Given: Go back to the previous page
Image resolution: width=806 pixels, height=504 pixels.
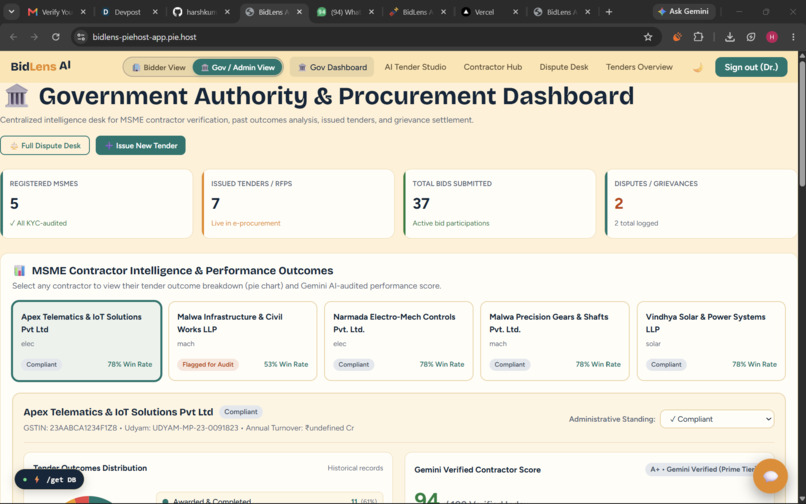Looking at the screenshot, I should tap(14, 37).
